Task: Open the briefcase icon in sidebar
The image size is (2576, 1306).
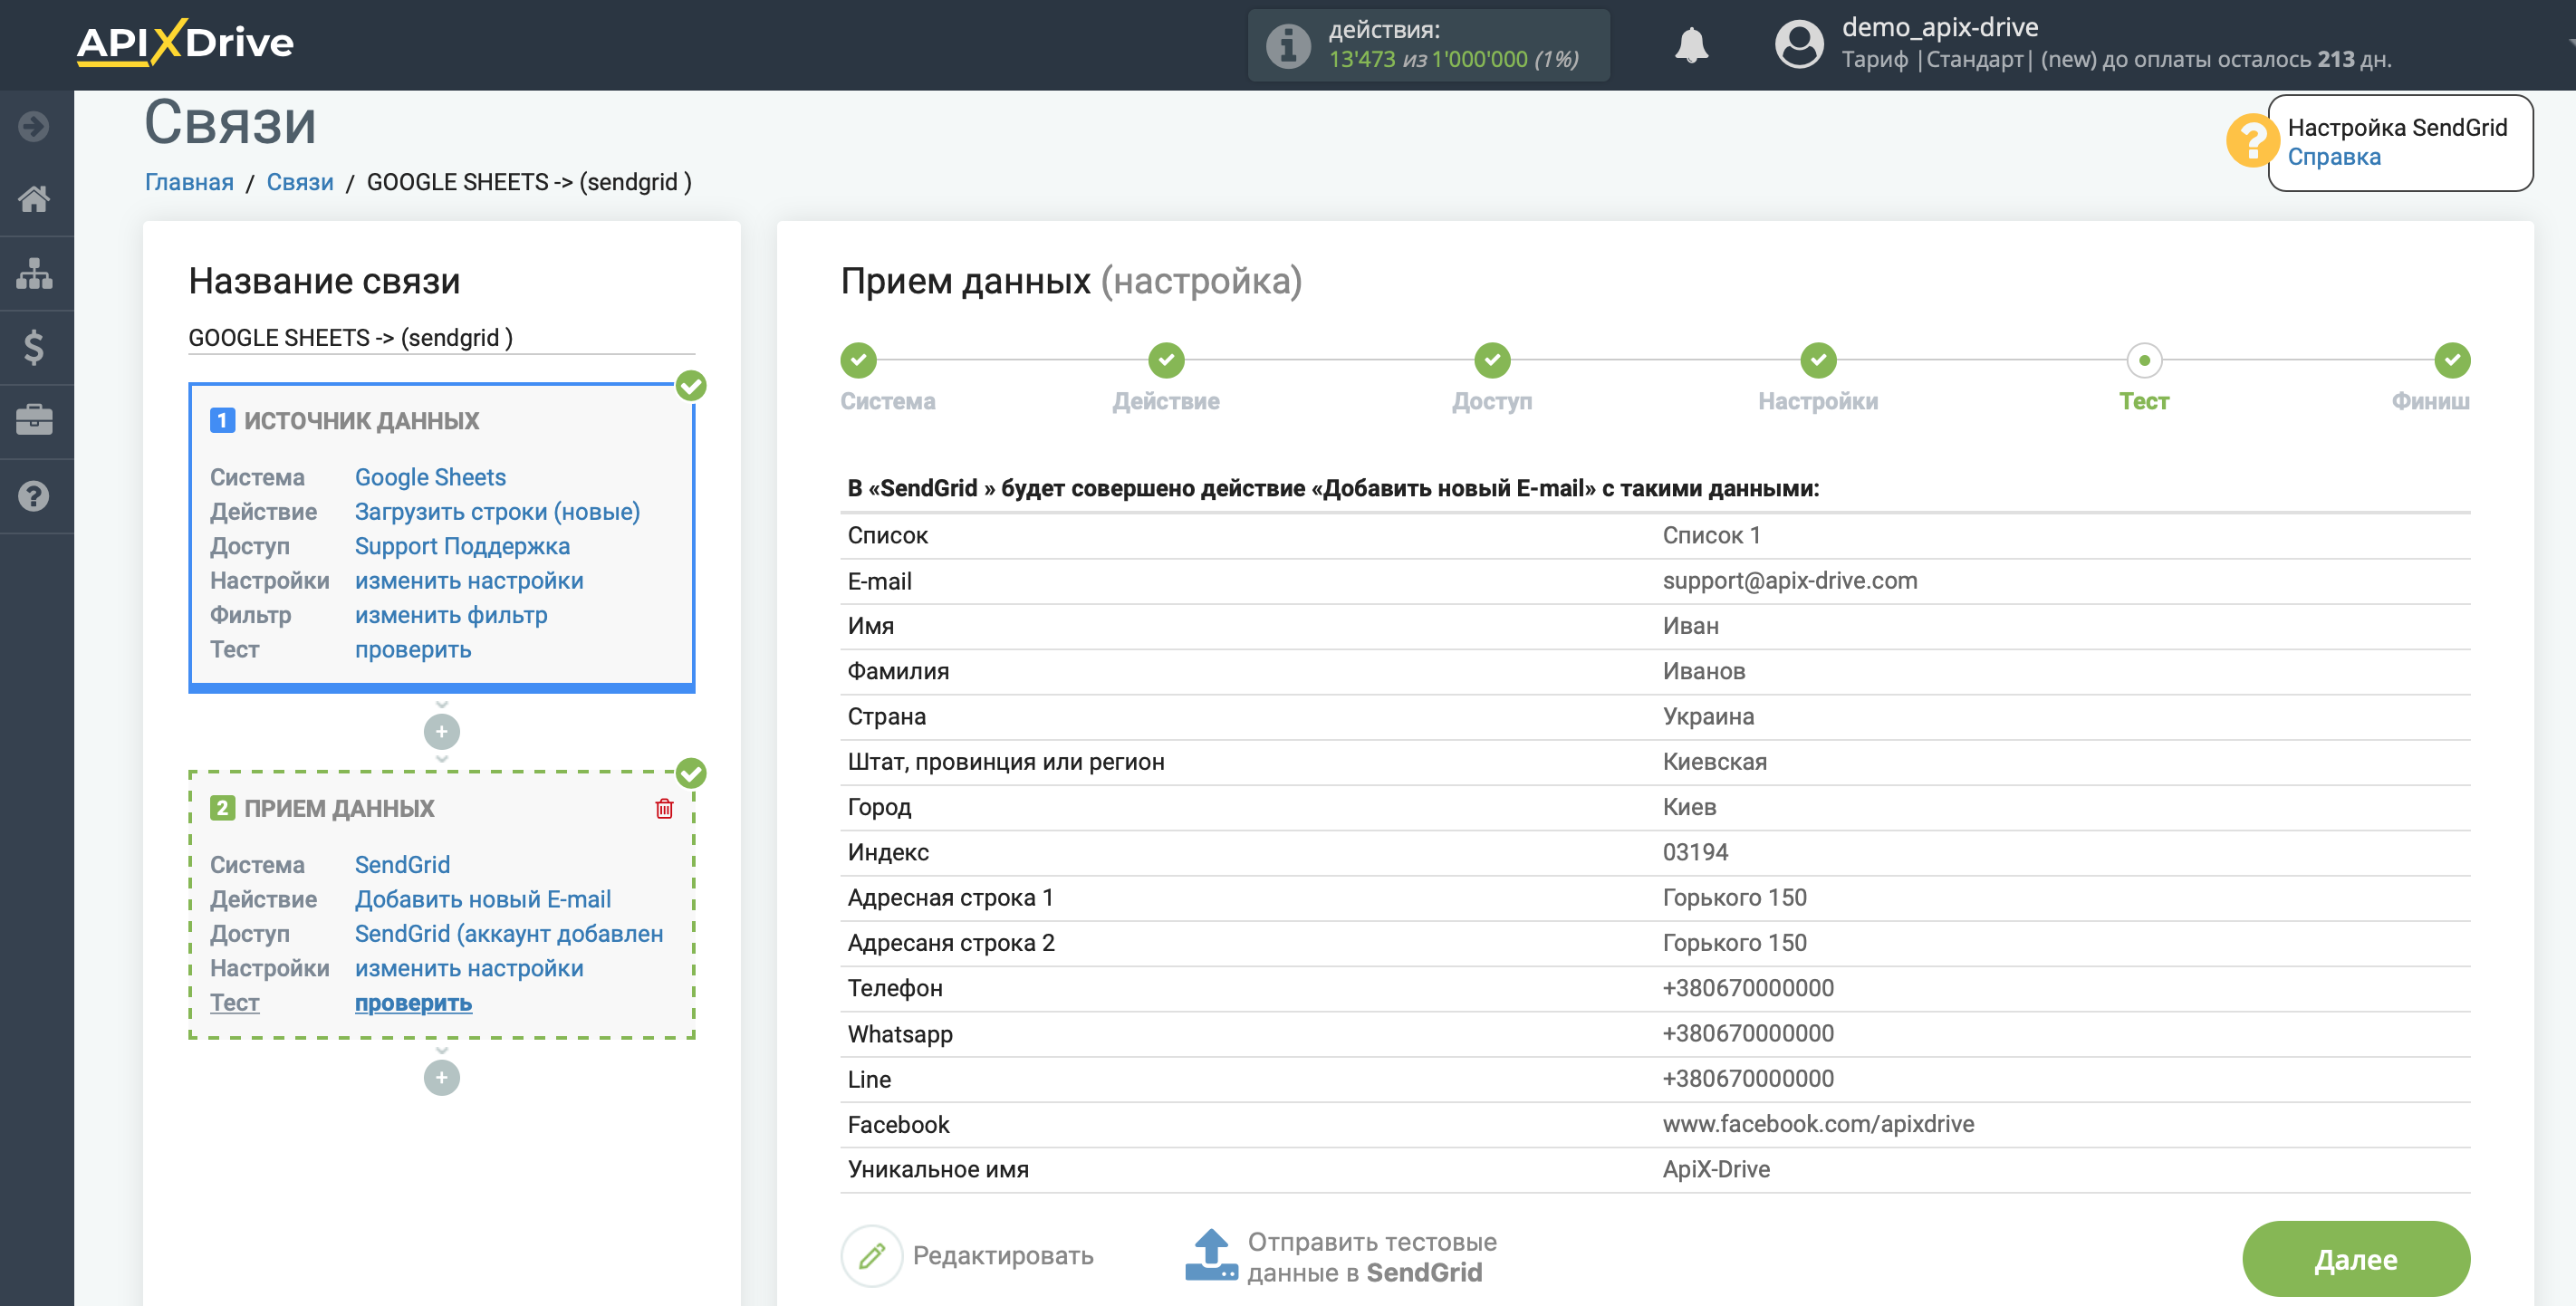Action: click(34, 421)
